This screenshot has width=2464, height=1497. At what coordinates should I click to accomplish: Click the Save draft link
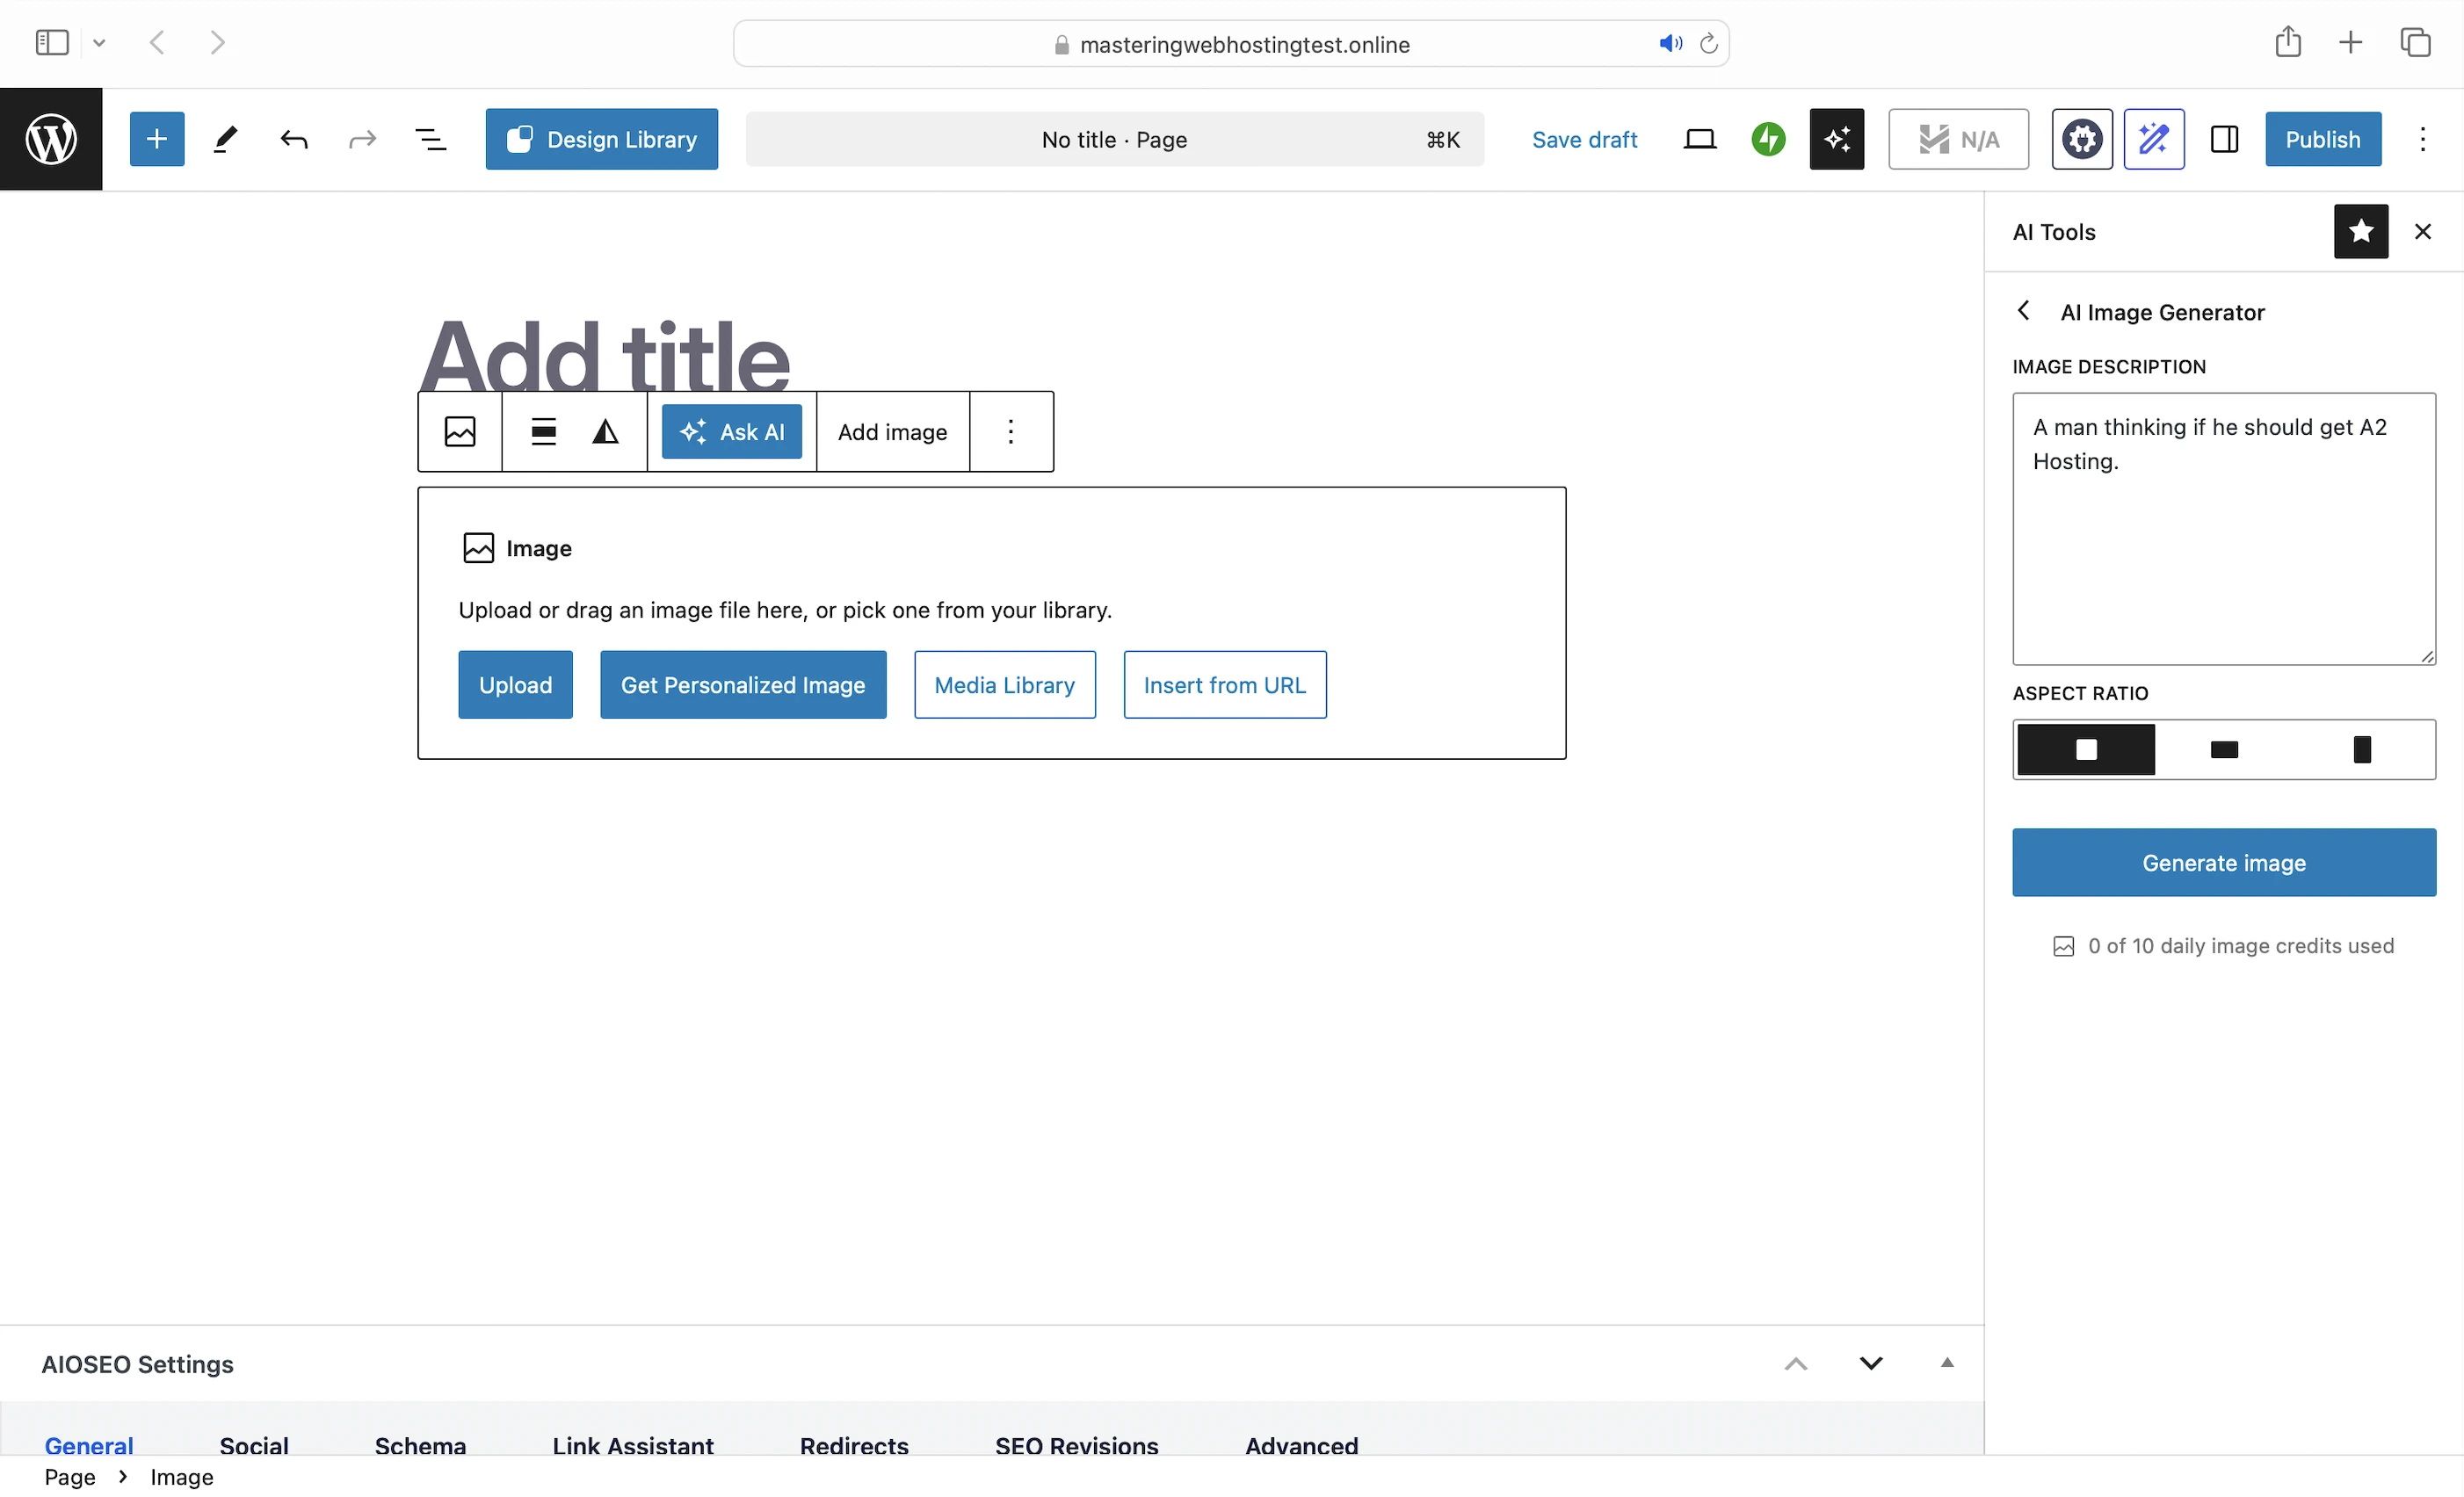click(x=1584, y=139)
